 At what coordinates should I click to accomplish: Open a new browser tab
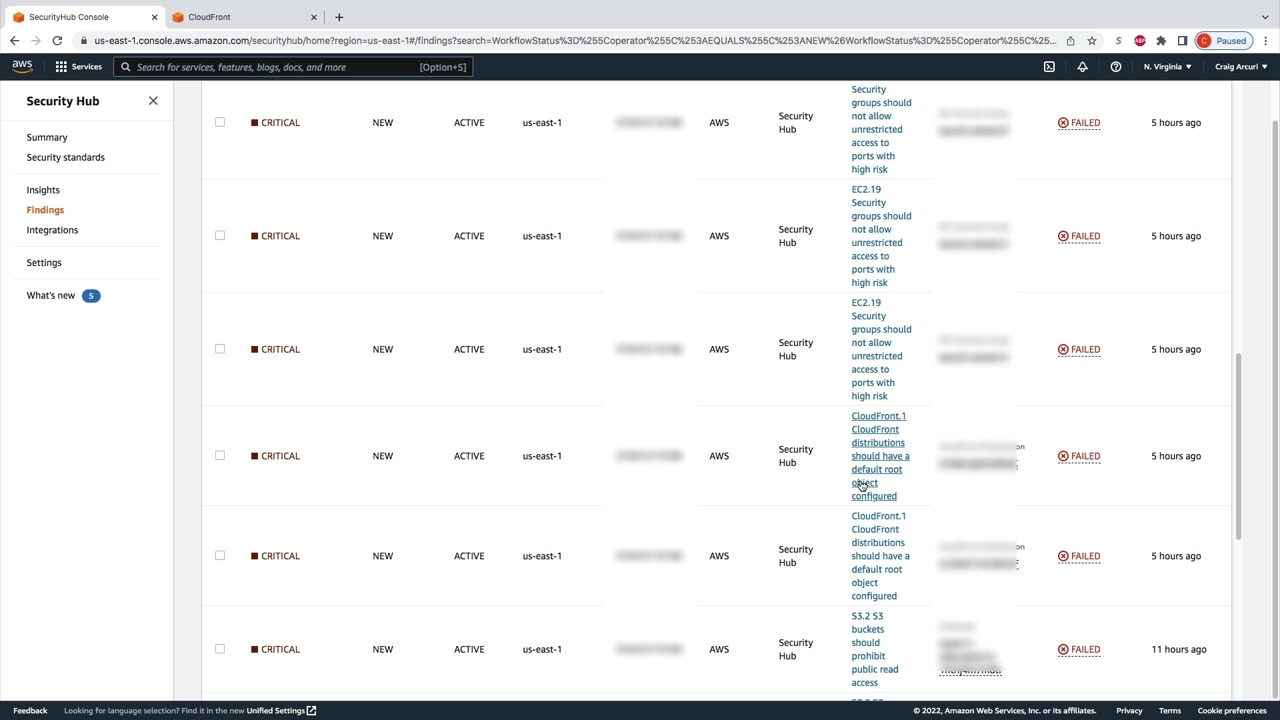pos(339,17)
